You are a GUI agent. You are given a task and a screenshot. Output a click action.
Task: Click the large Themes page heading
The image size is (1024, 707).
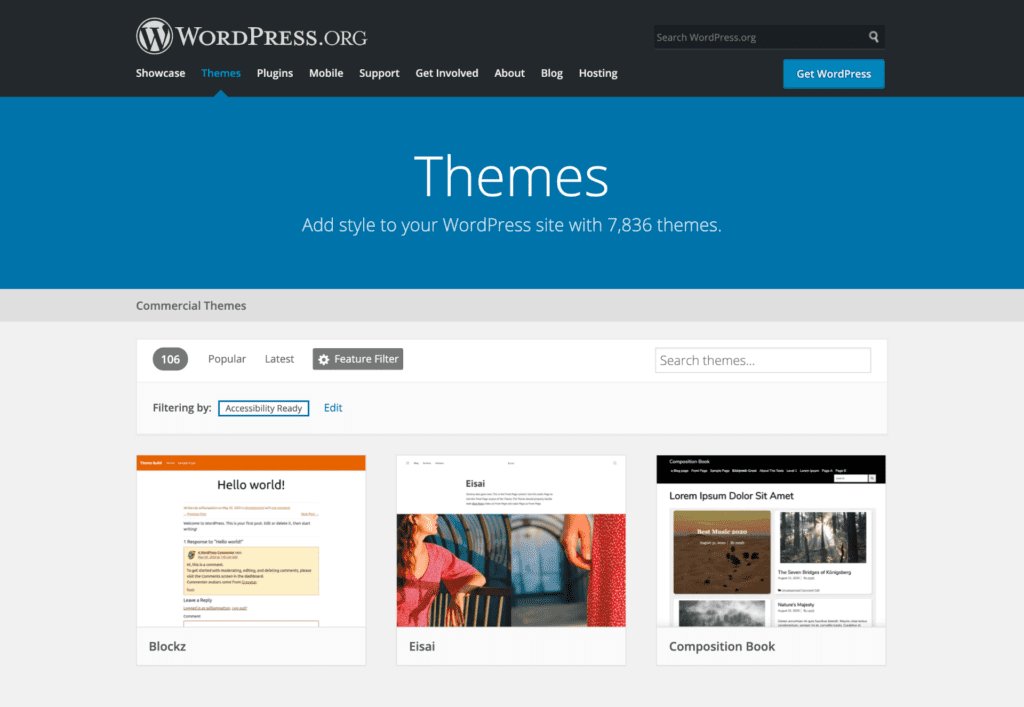coord(511,176)
